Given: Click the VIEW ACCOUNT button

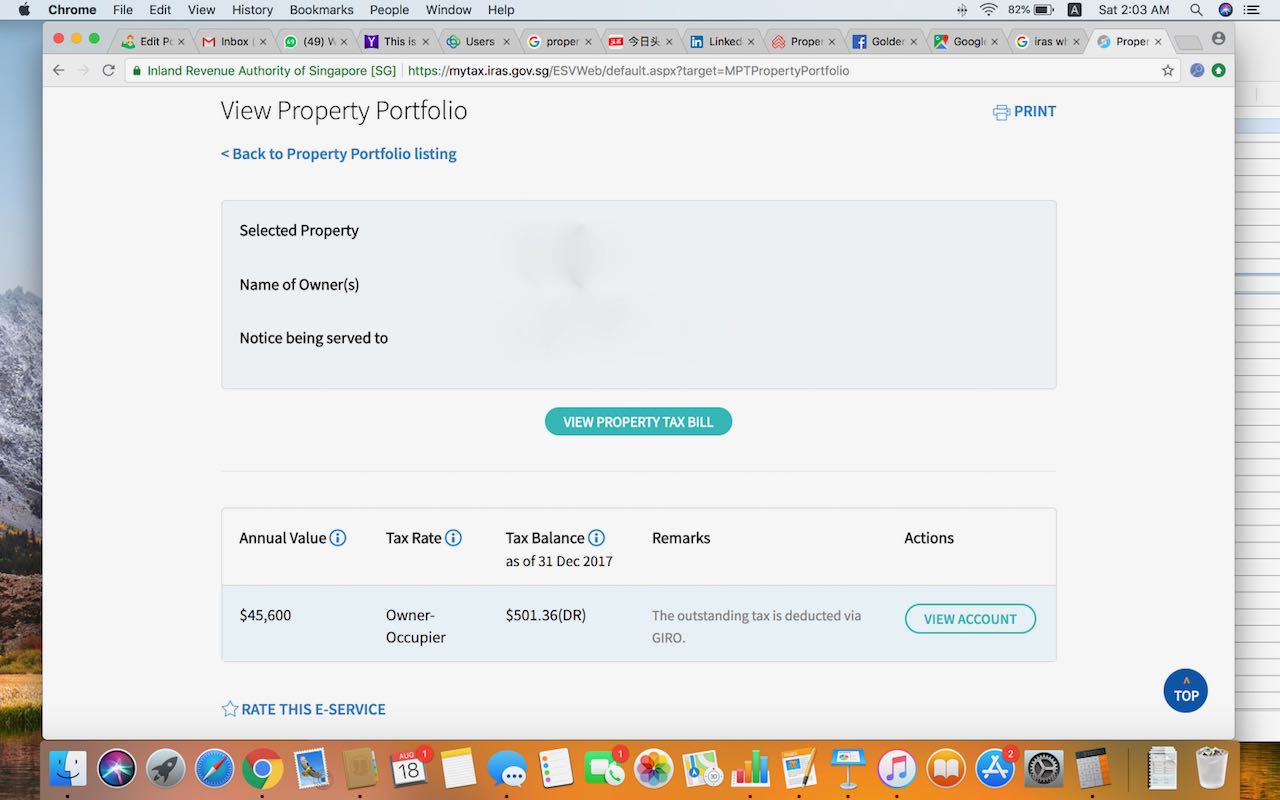Looking at the screenshot, I should 969,618.
